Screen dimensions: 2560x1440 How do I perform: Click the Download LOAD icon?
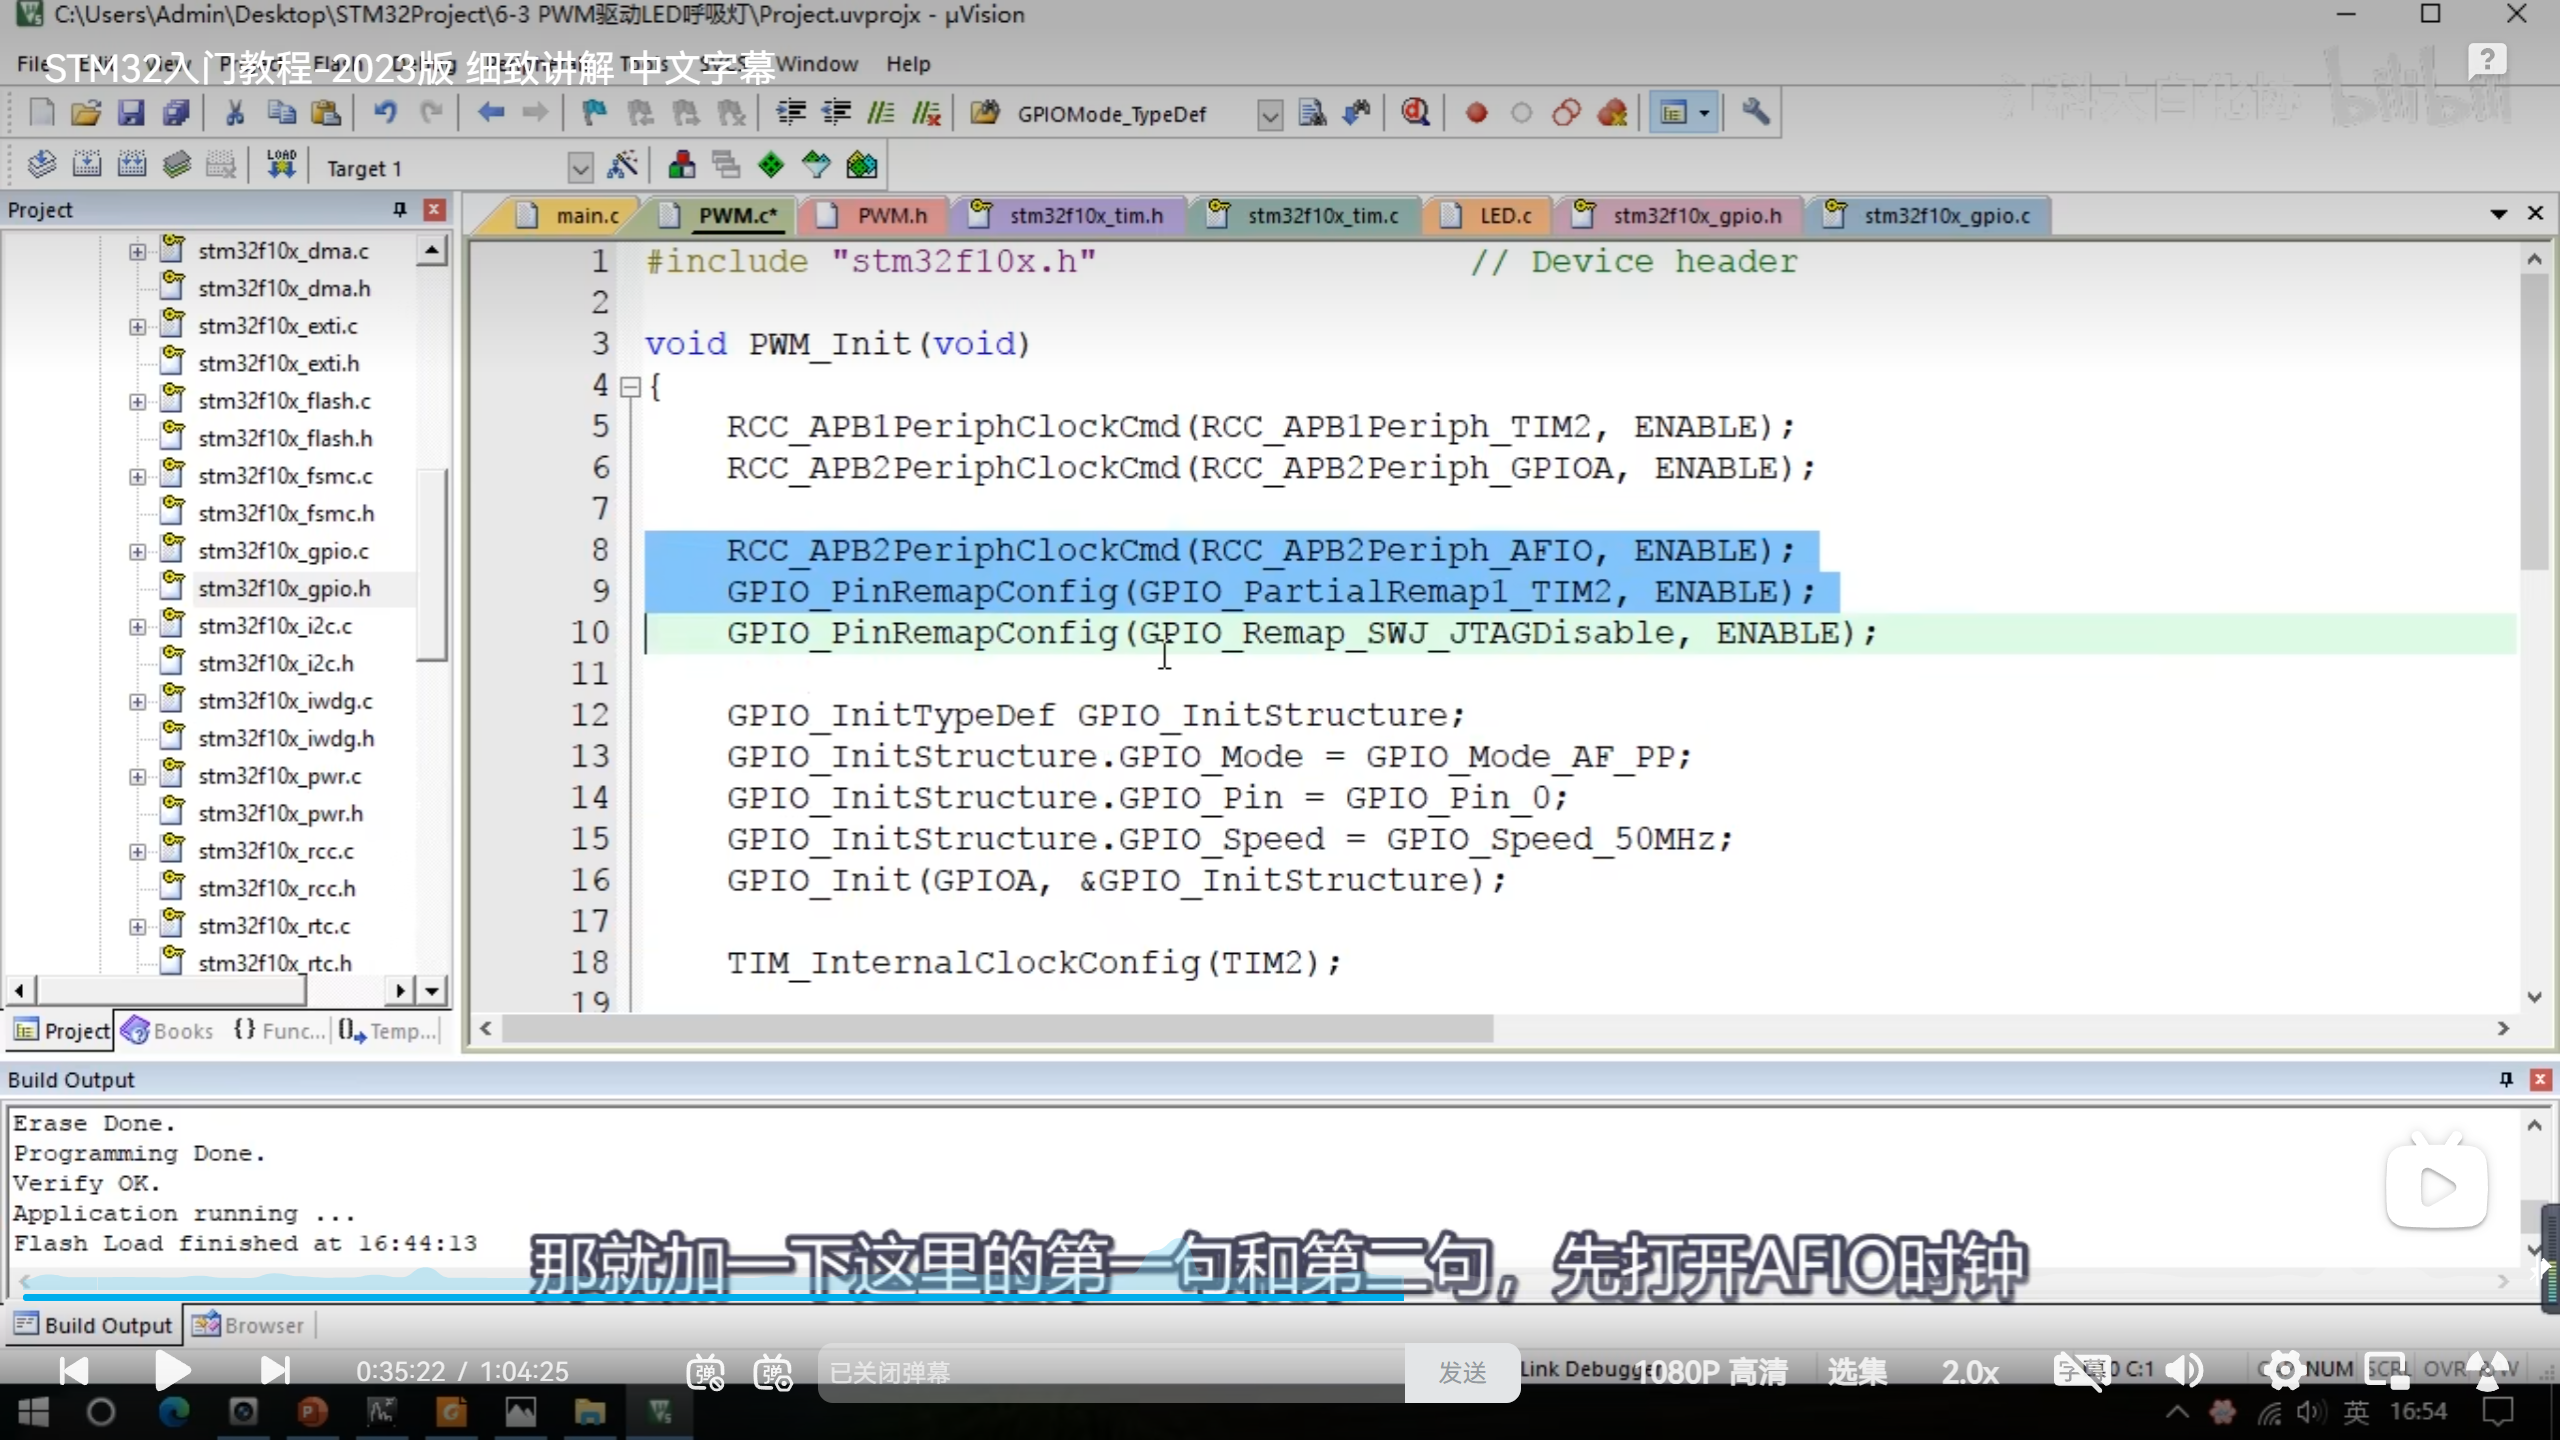pos(281,165)
